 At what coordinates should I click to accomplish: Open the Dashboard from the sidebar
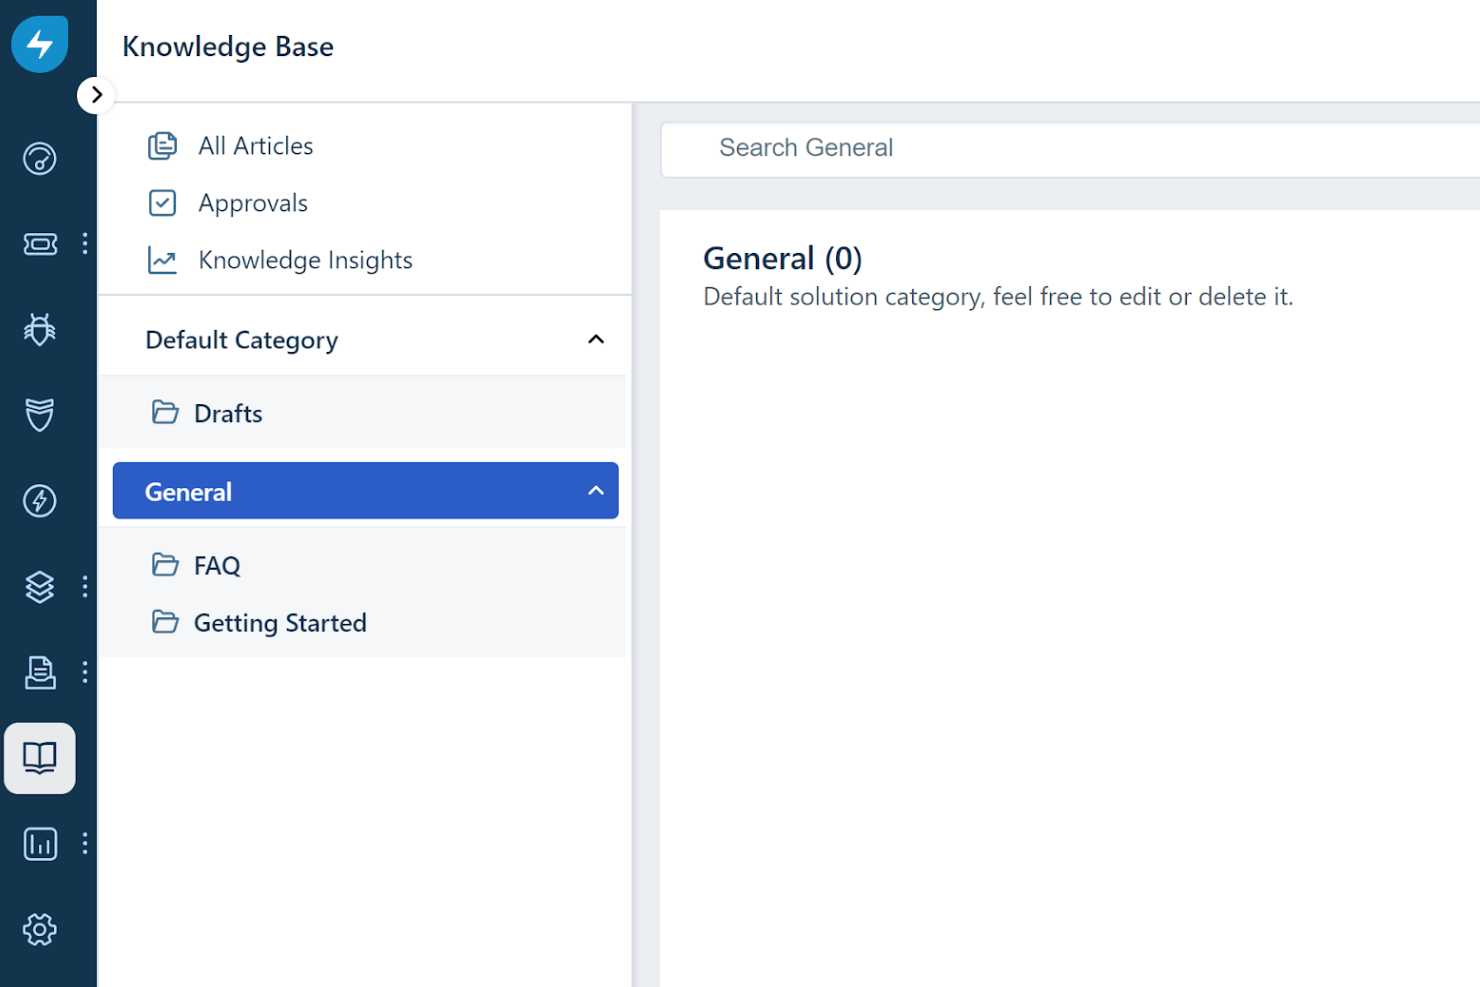coord(39,158)
